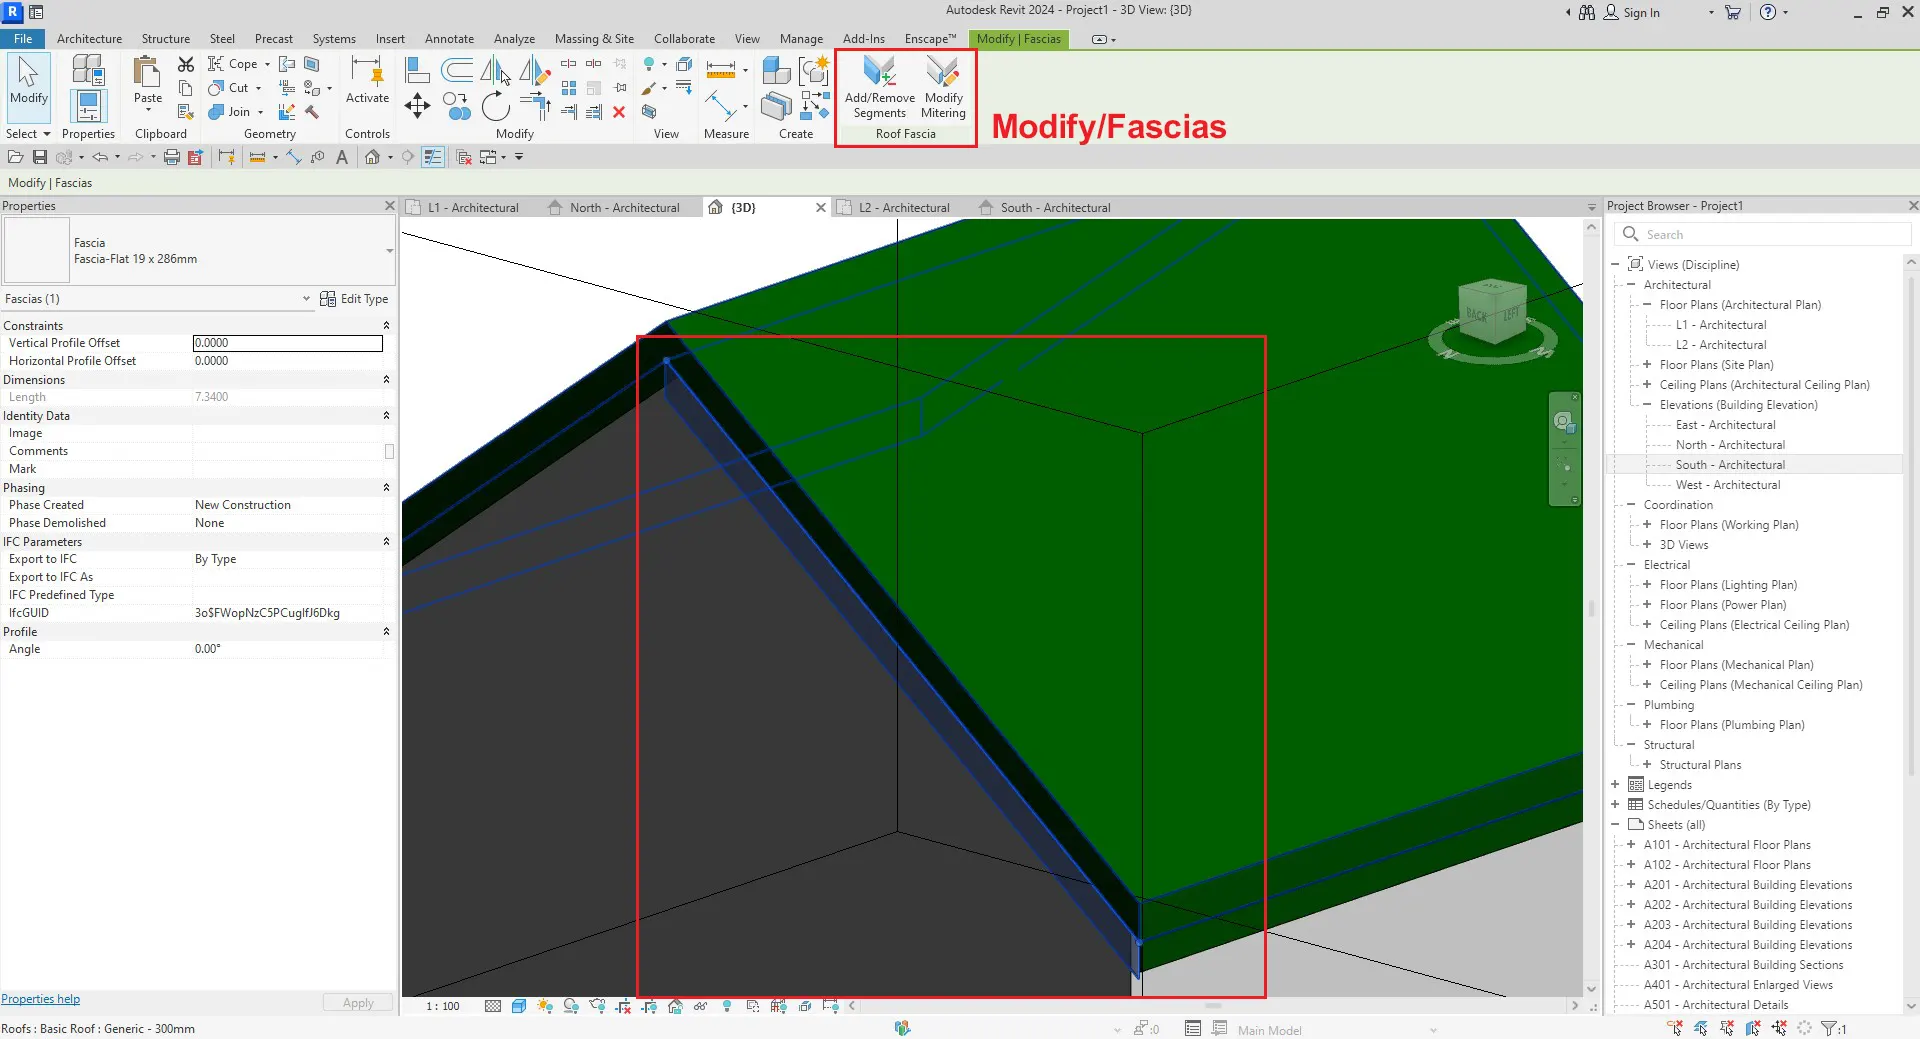Click the Modify Mitering tool
This screenshot has height=1039, width=1920.
[943, 87]
